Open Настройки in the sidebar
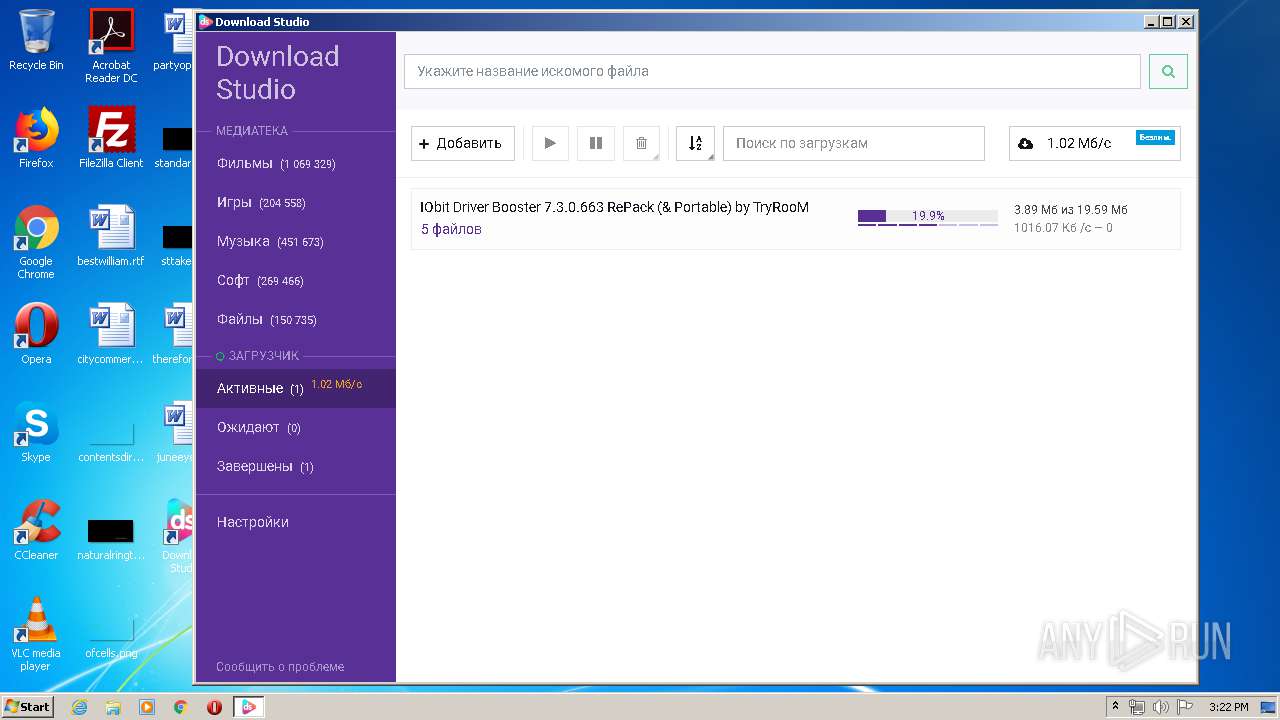The height and width of the screenshot is (720, 1280). click(x=253, y=522)
